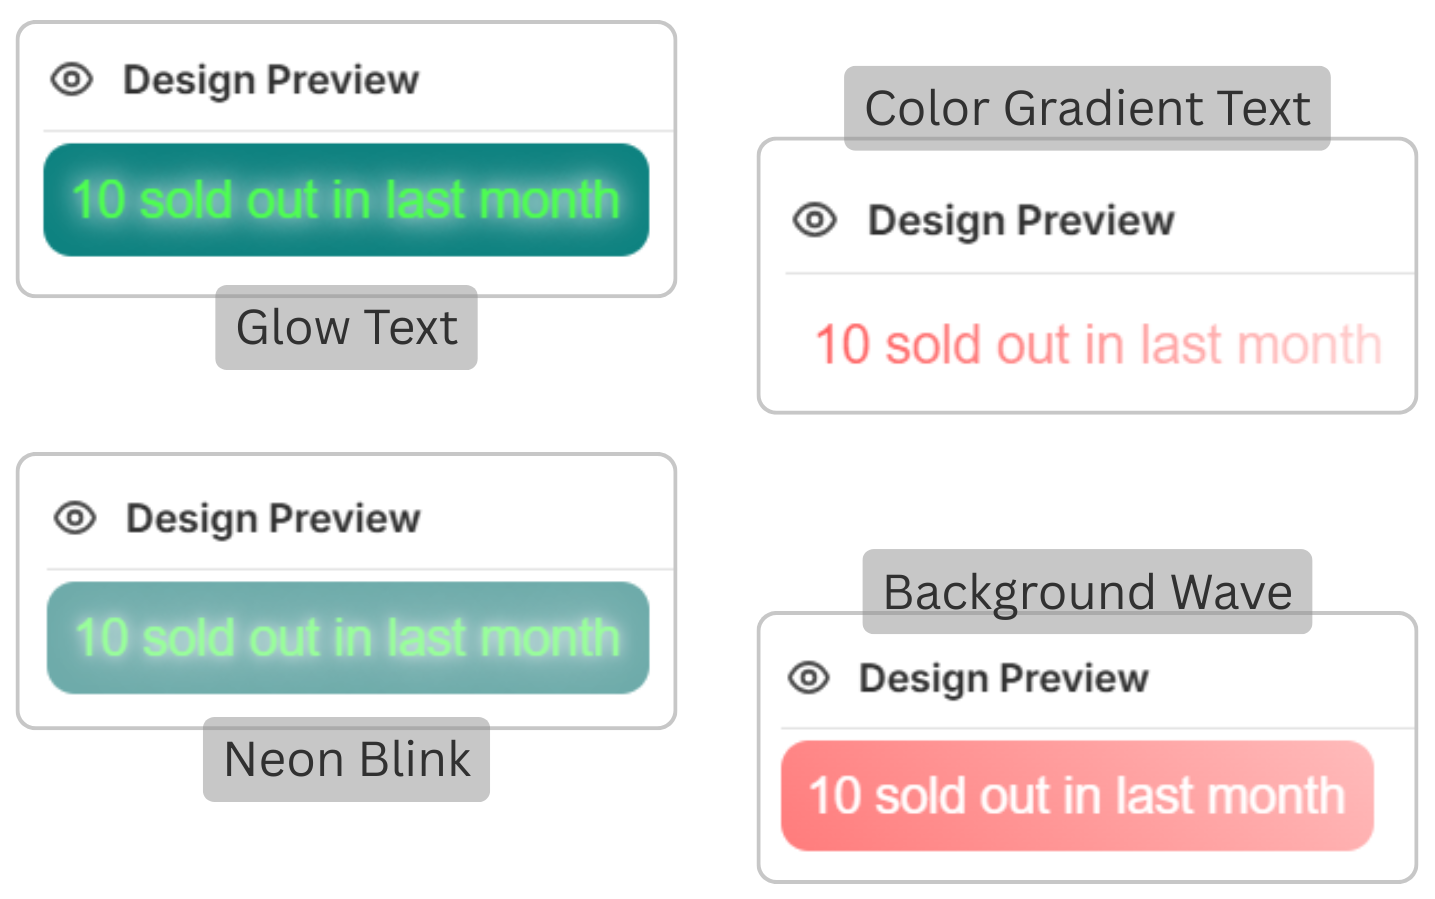1435x899 pixels.
Task: Click the Design Preview heading under Background Wave
Action: (x=1003, y=678)
